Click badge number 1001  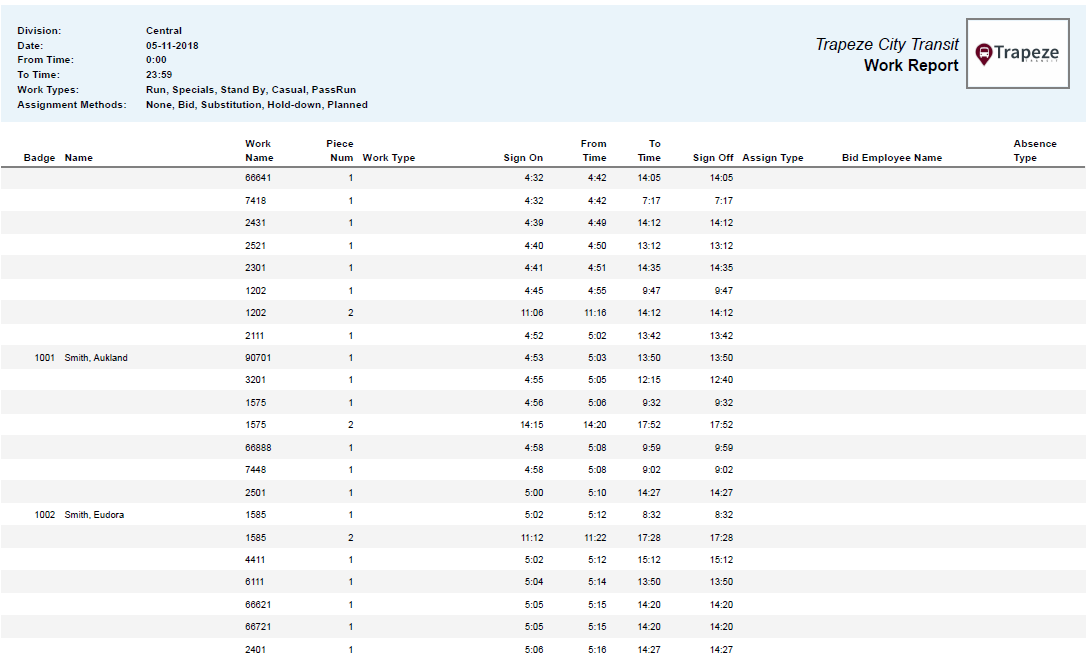[44, 358]
